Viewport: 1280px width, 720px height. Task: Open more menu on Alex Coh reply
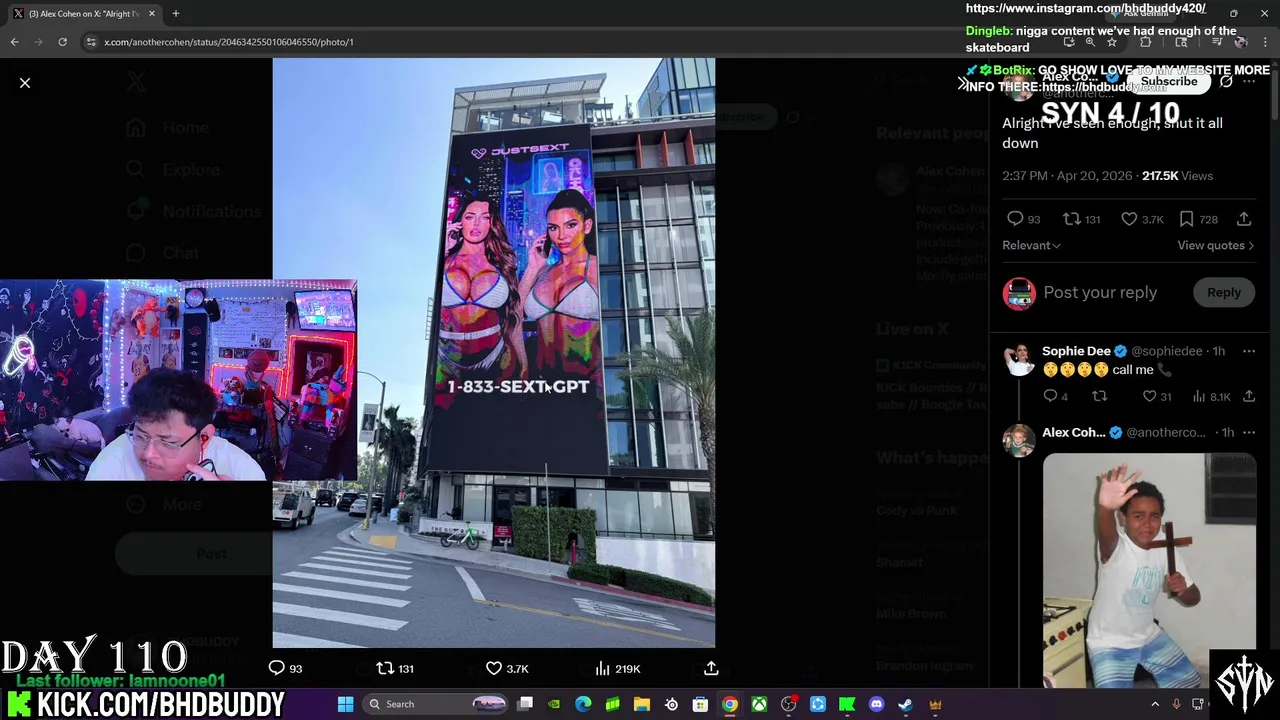(1248, 432)
